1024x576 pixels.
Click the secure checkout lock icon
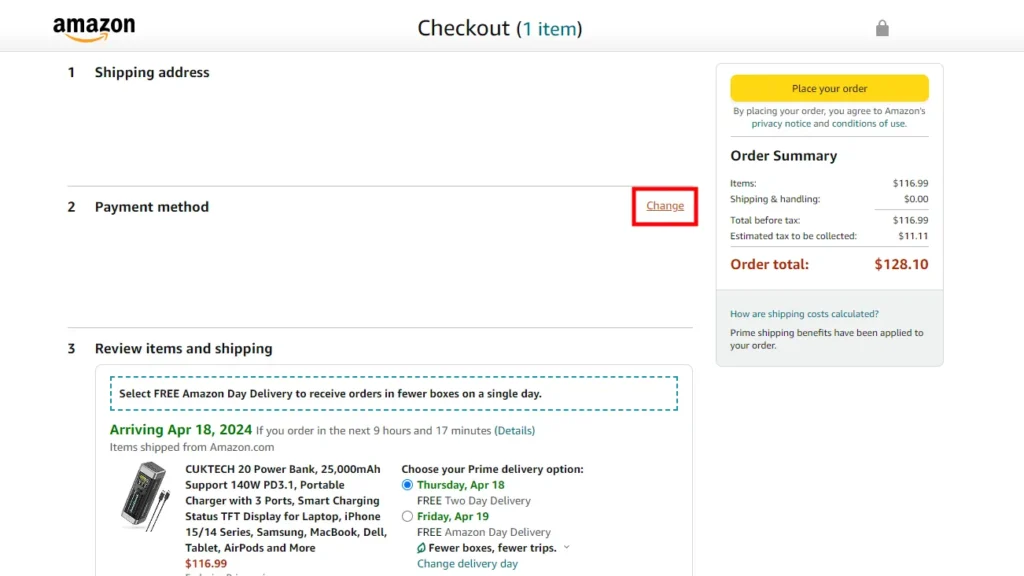pos(882,27)
